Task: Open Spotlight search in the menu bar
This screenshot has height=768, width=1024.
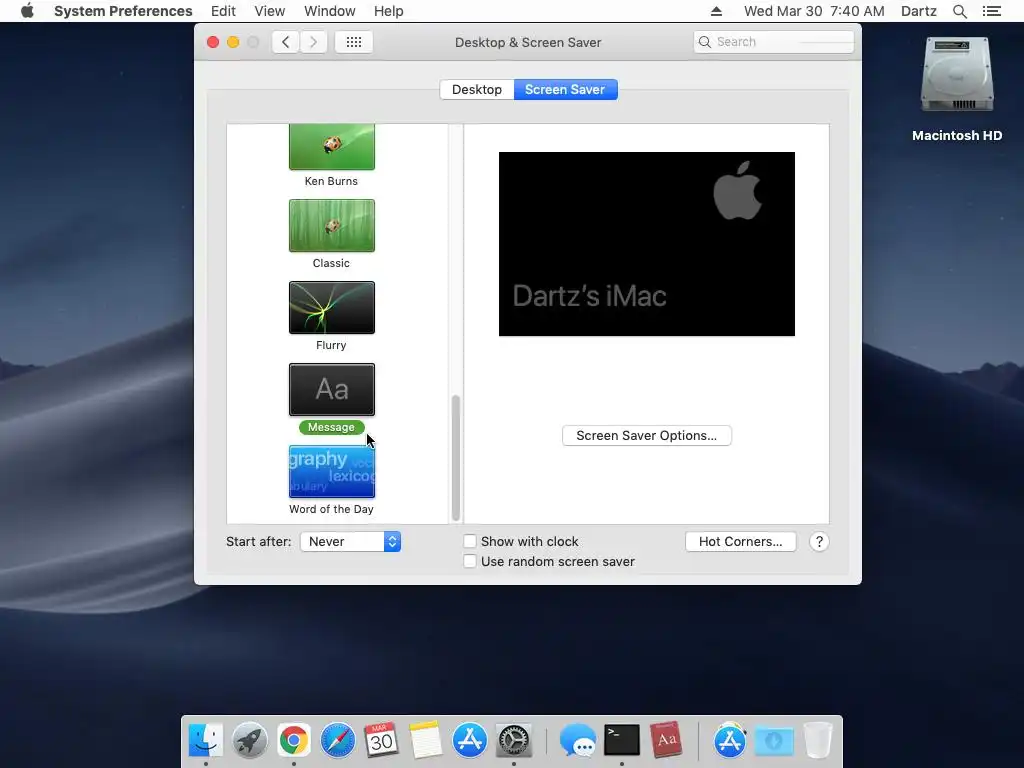Action: [x=959, y=11]
